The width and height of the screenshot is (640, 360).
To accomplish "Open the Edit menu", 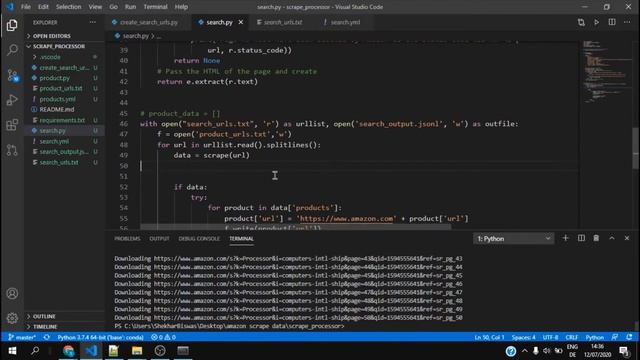I will (x=43, y=7).
